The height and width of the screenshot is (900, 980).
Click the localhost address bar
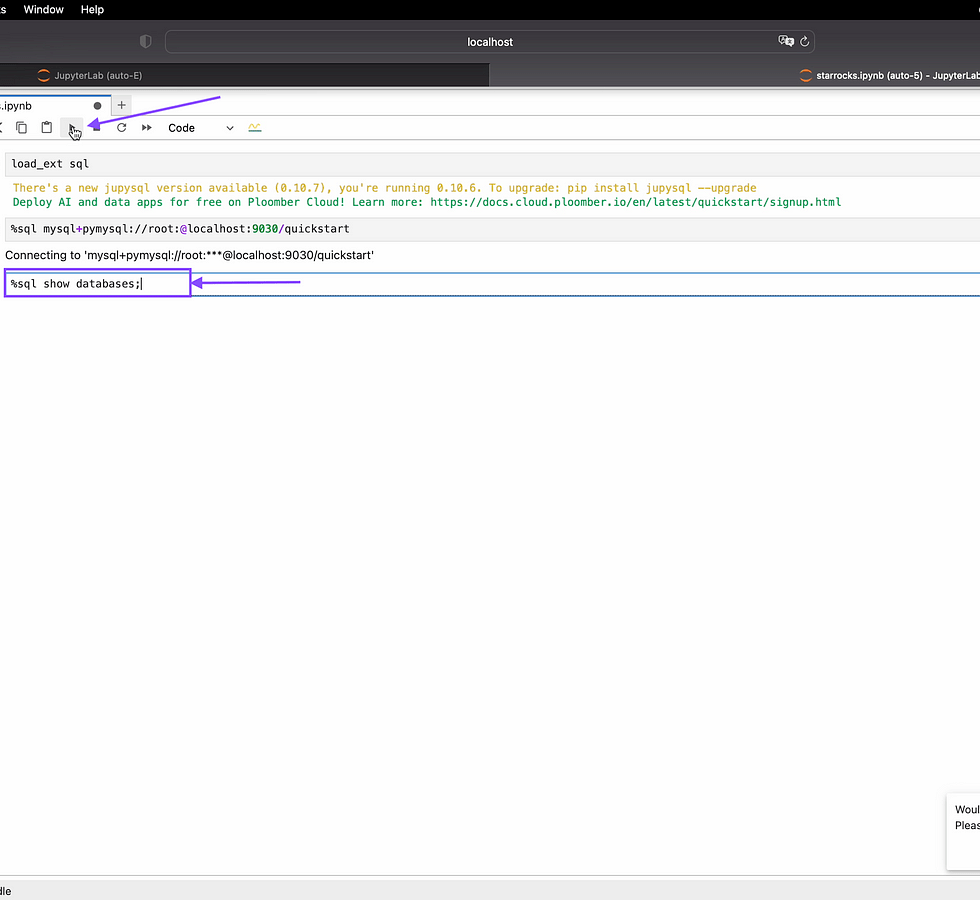490,42
